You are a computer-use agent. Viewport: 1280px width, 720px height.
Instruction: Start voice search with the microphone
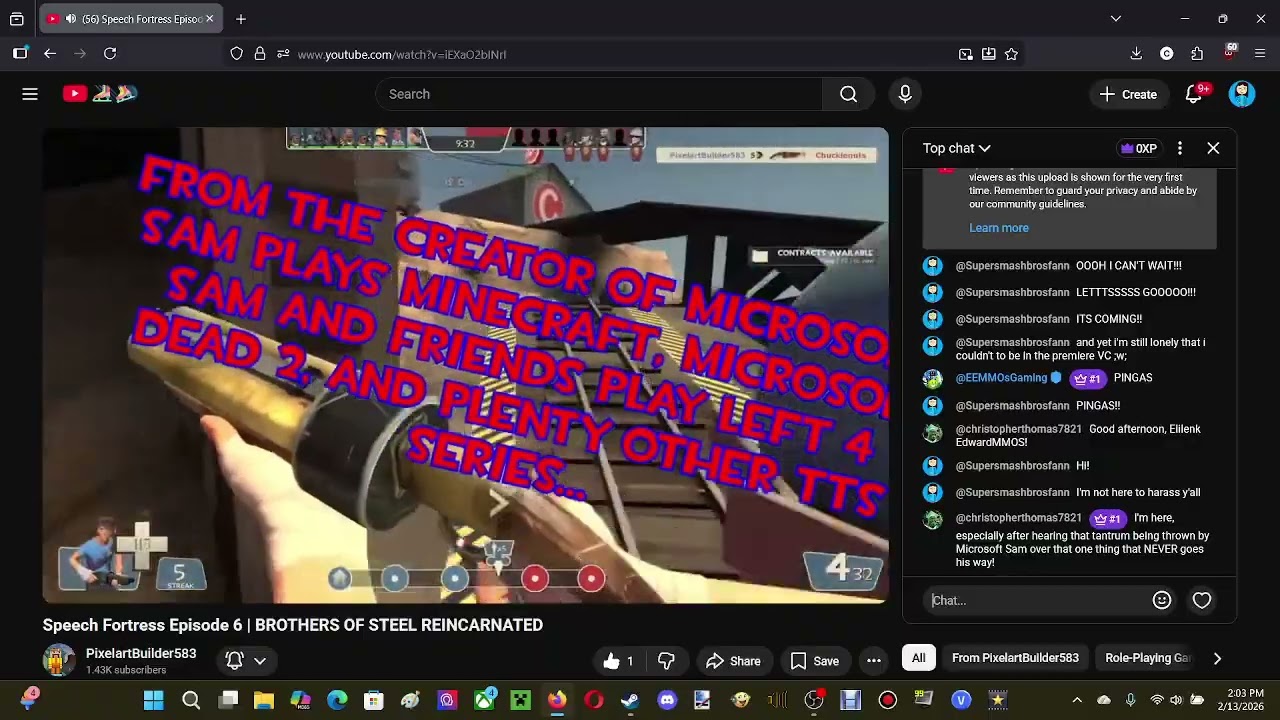click(905, 94)
